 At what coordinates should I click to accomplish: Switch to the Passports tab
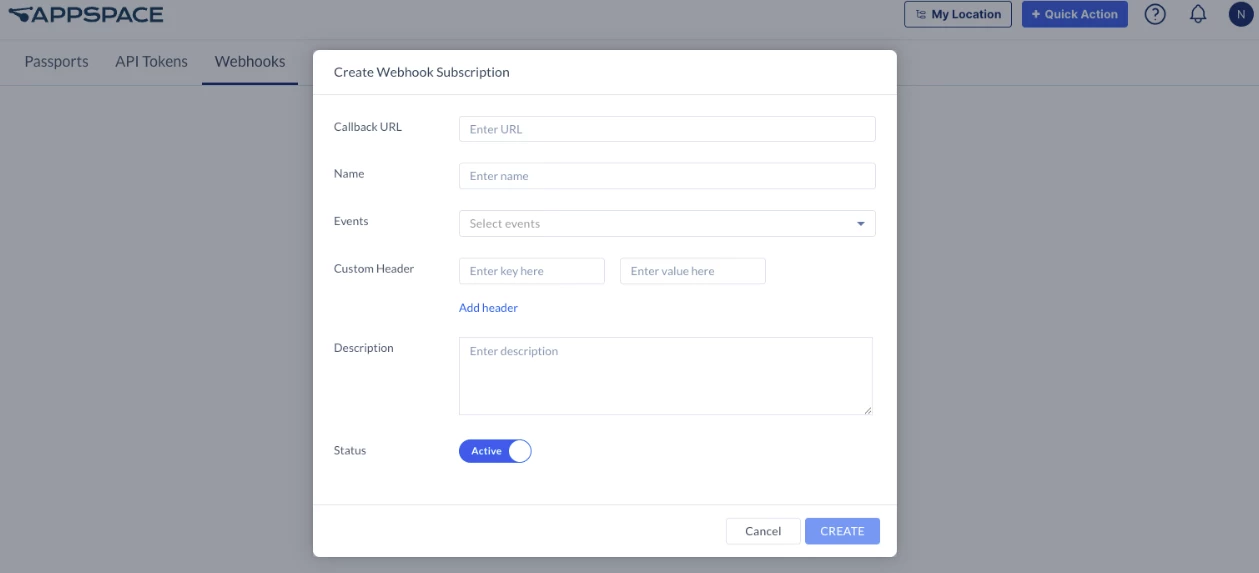point(56,61)
